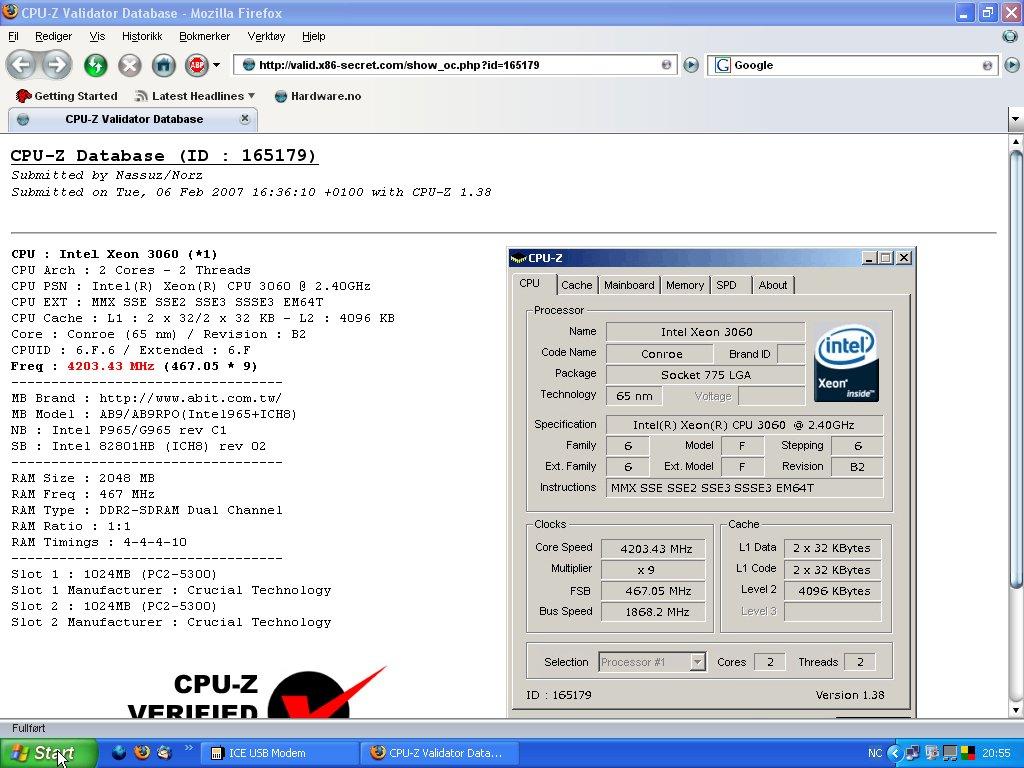Screen dimensions: 1024x768
Task: Click the Mainboard tab in CPU-Z image
Action: pyautogui.click(x=629, y=285)
